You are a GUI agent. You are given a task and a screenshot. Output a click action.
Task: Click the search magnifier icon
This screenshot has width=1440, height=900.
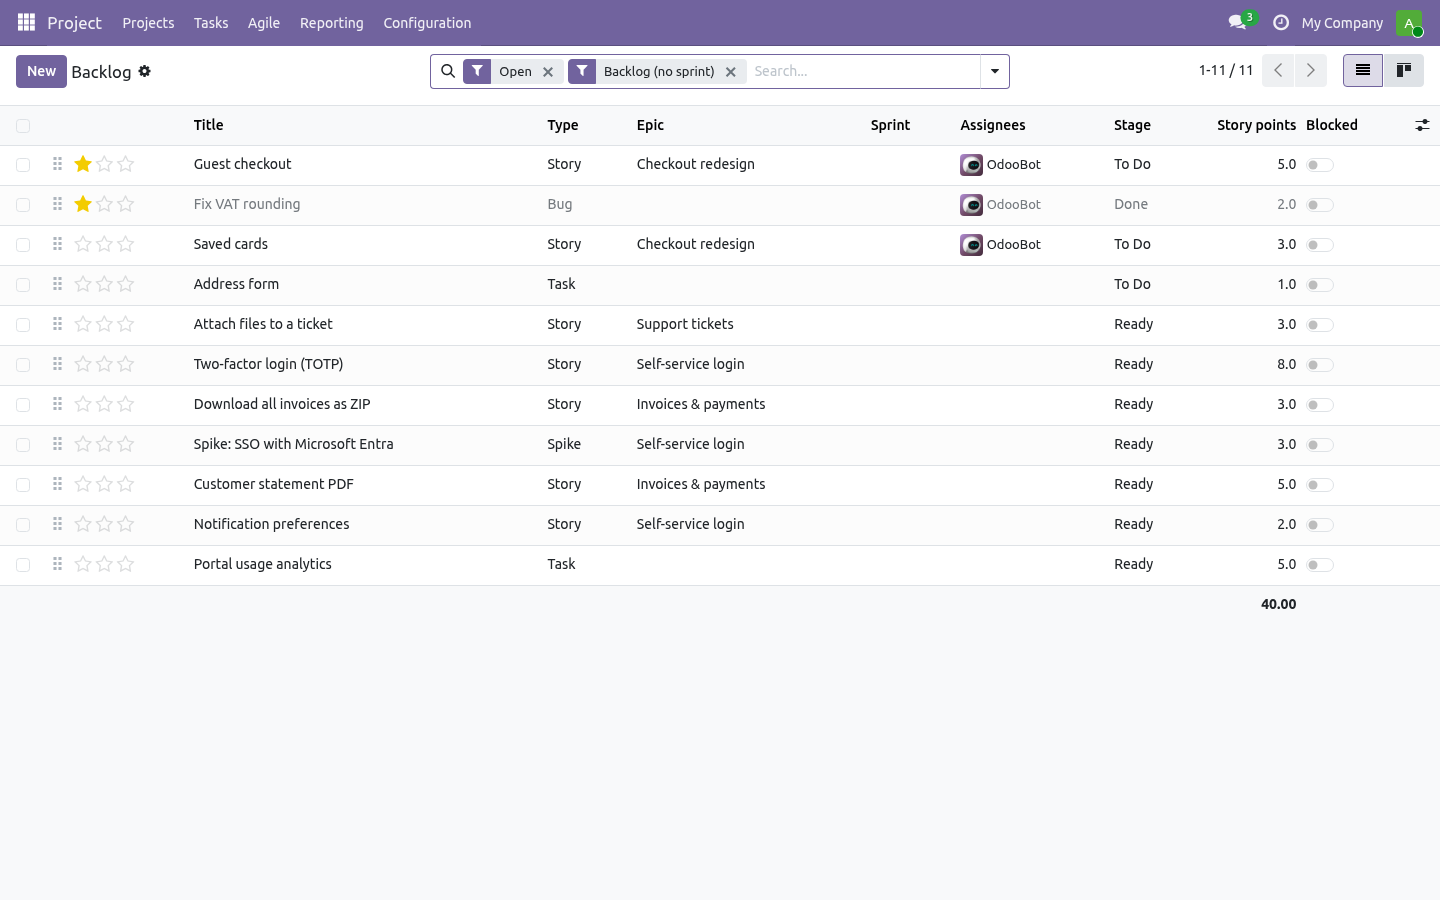point(448,71)
